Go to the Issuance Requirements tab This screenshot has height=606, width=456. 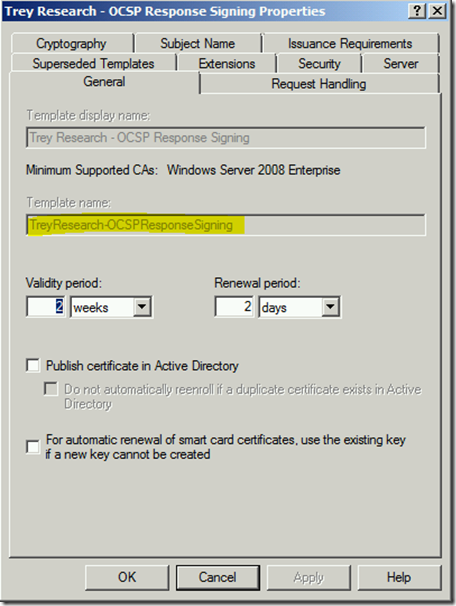(350, 44)
